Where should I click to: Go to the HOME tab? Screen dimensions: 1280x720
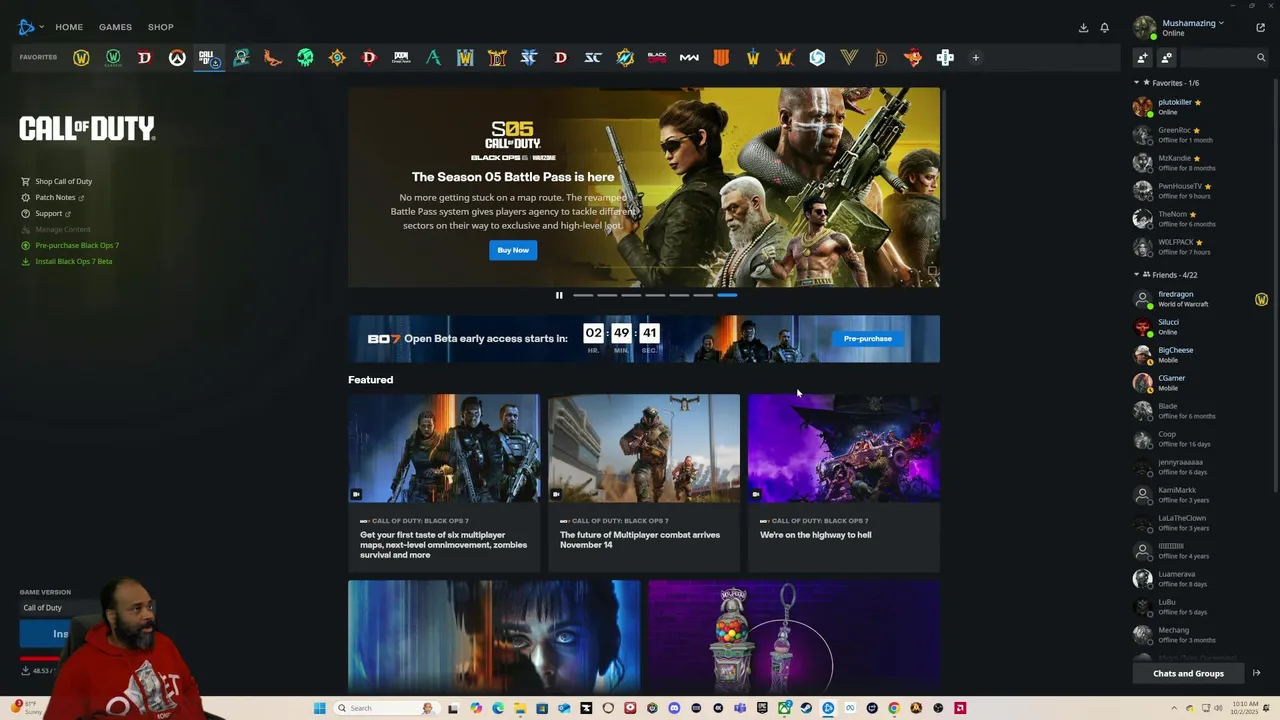click(x=69, y=27)
